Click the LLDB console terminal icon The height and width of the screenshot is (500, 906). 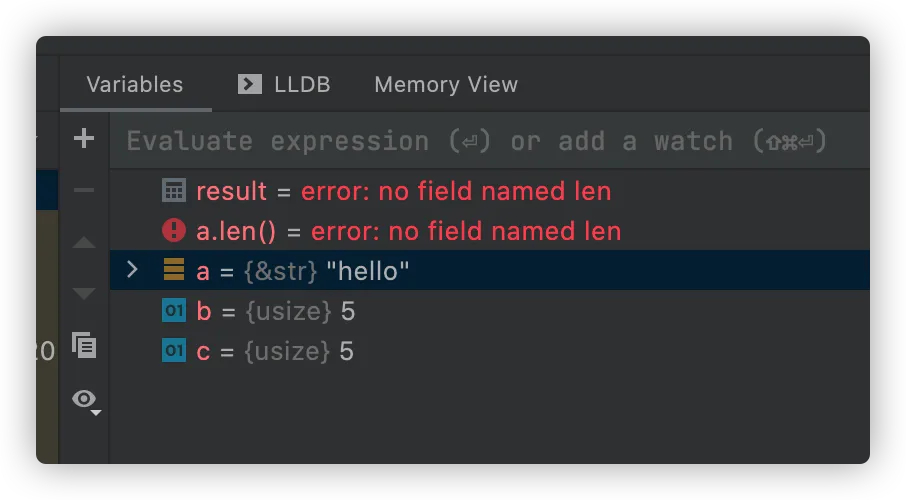click(x=250, y=84)
